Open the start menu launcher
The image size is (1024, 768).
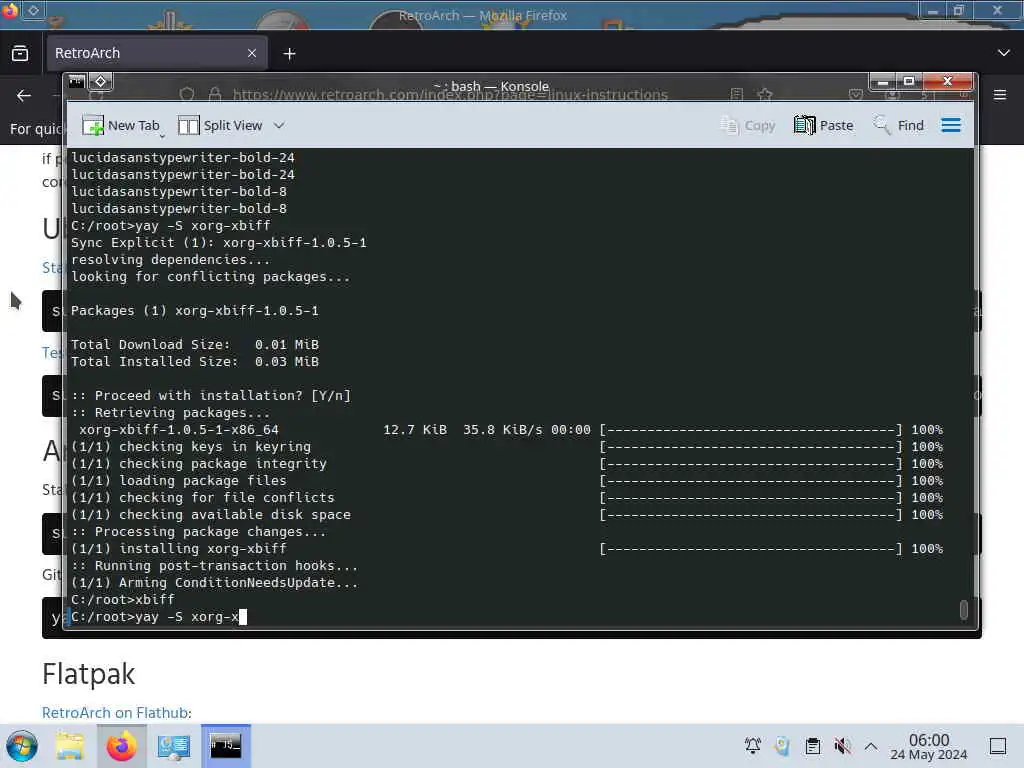point(22,746)
